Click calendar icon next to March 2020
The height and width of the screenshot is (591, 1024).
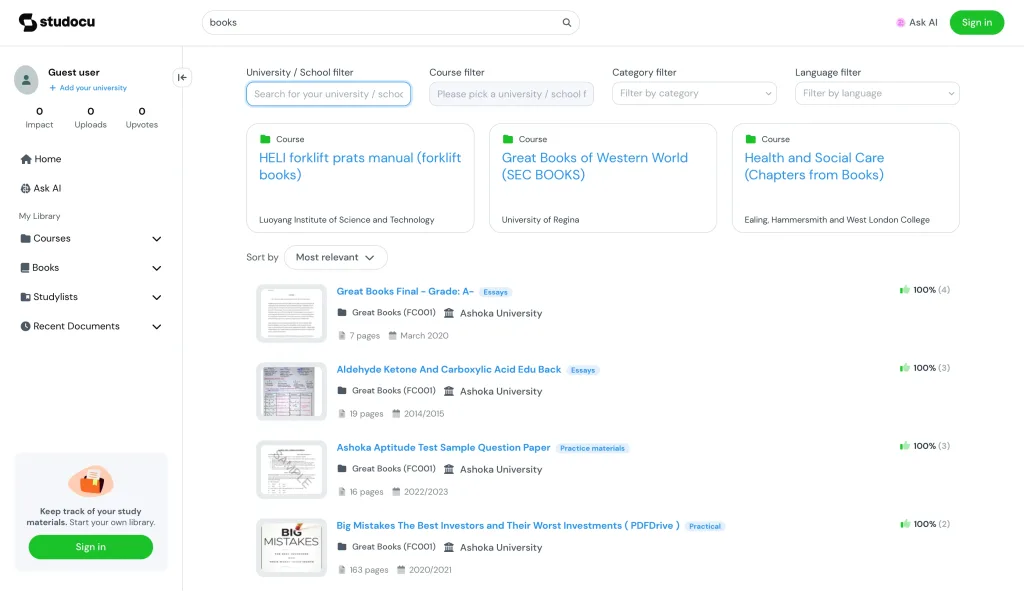(x=392, y=336)
